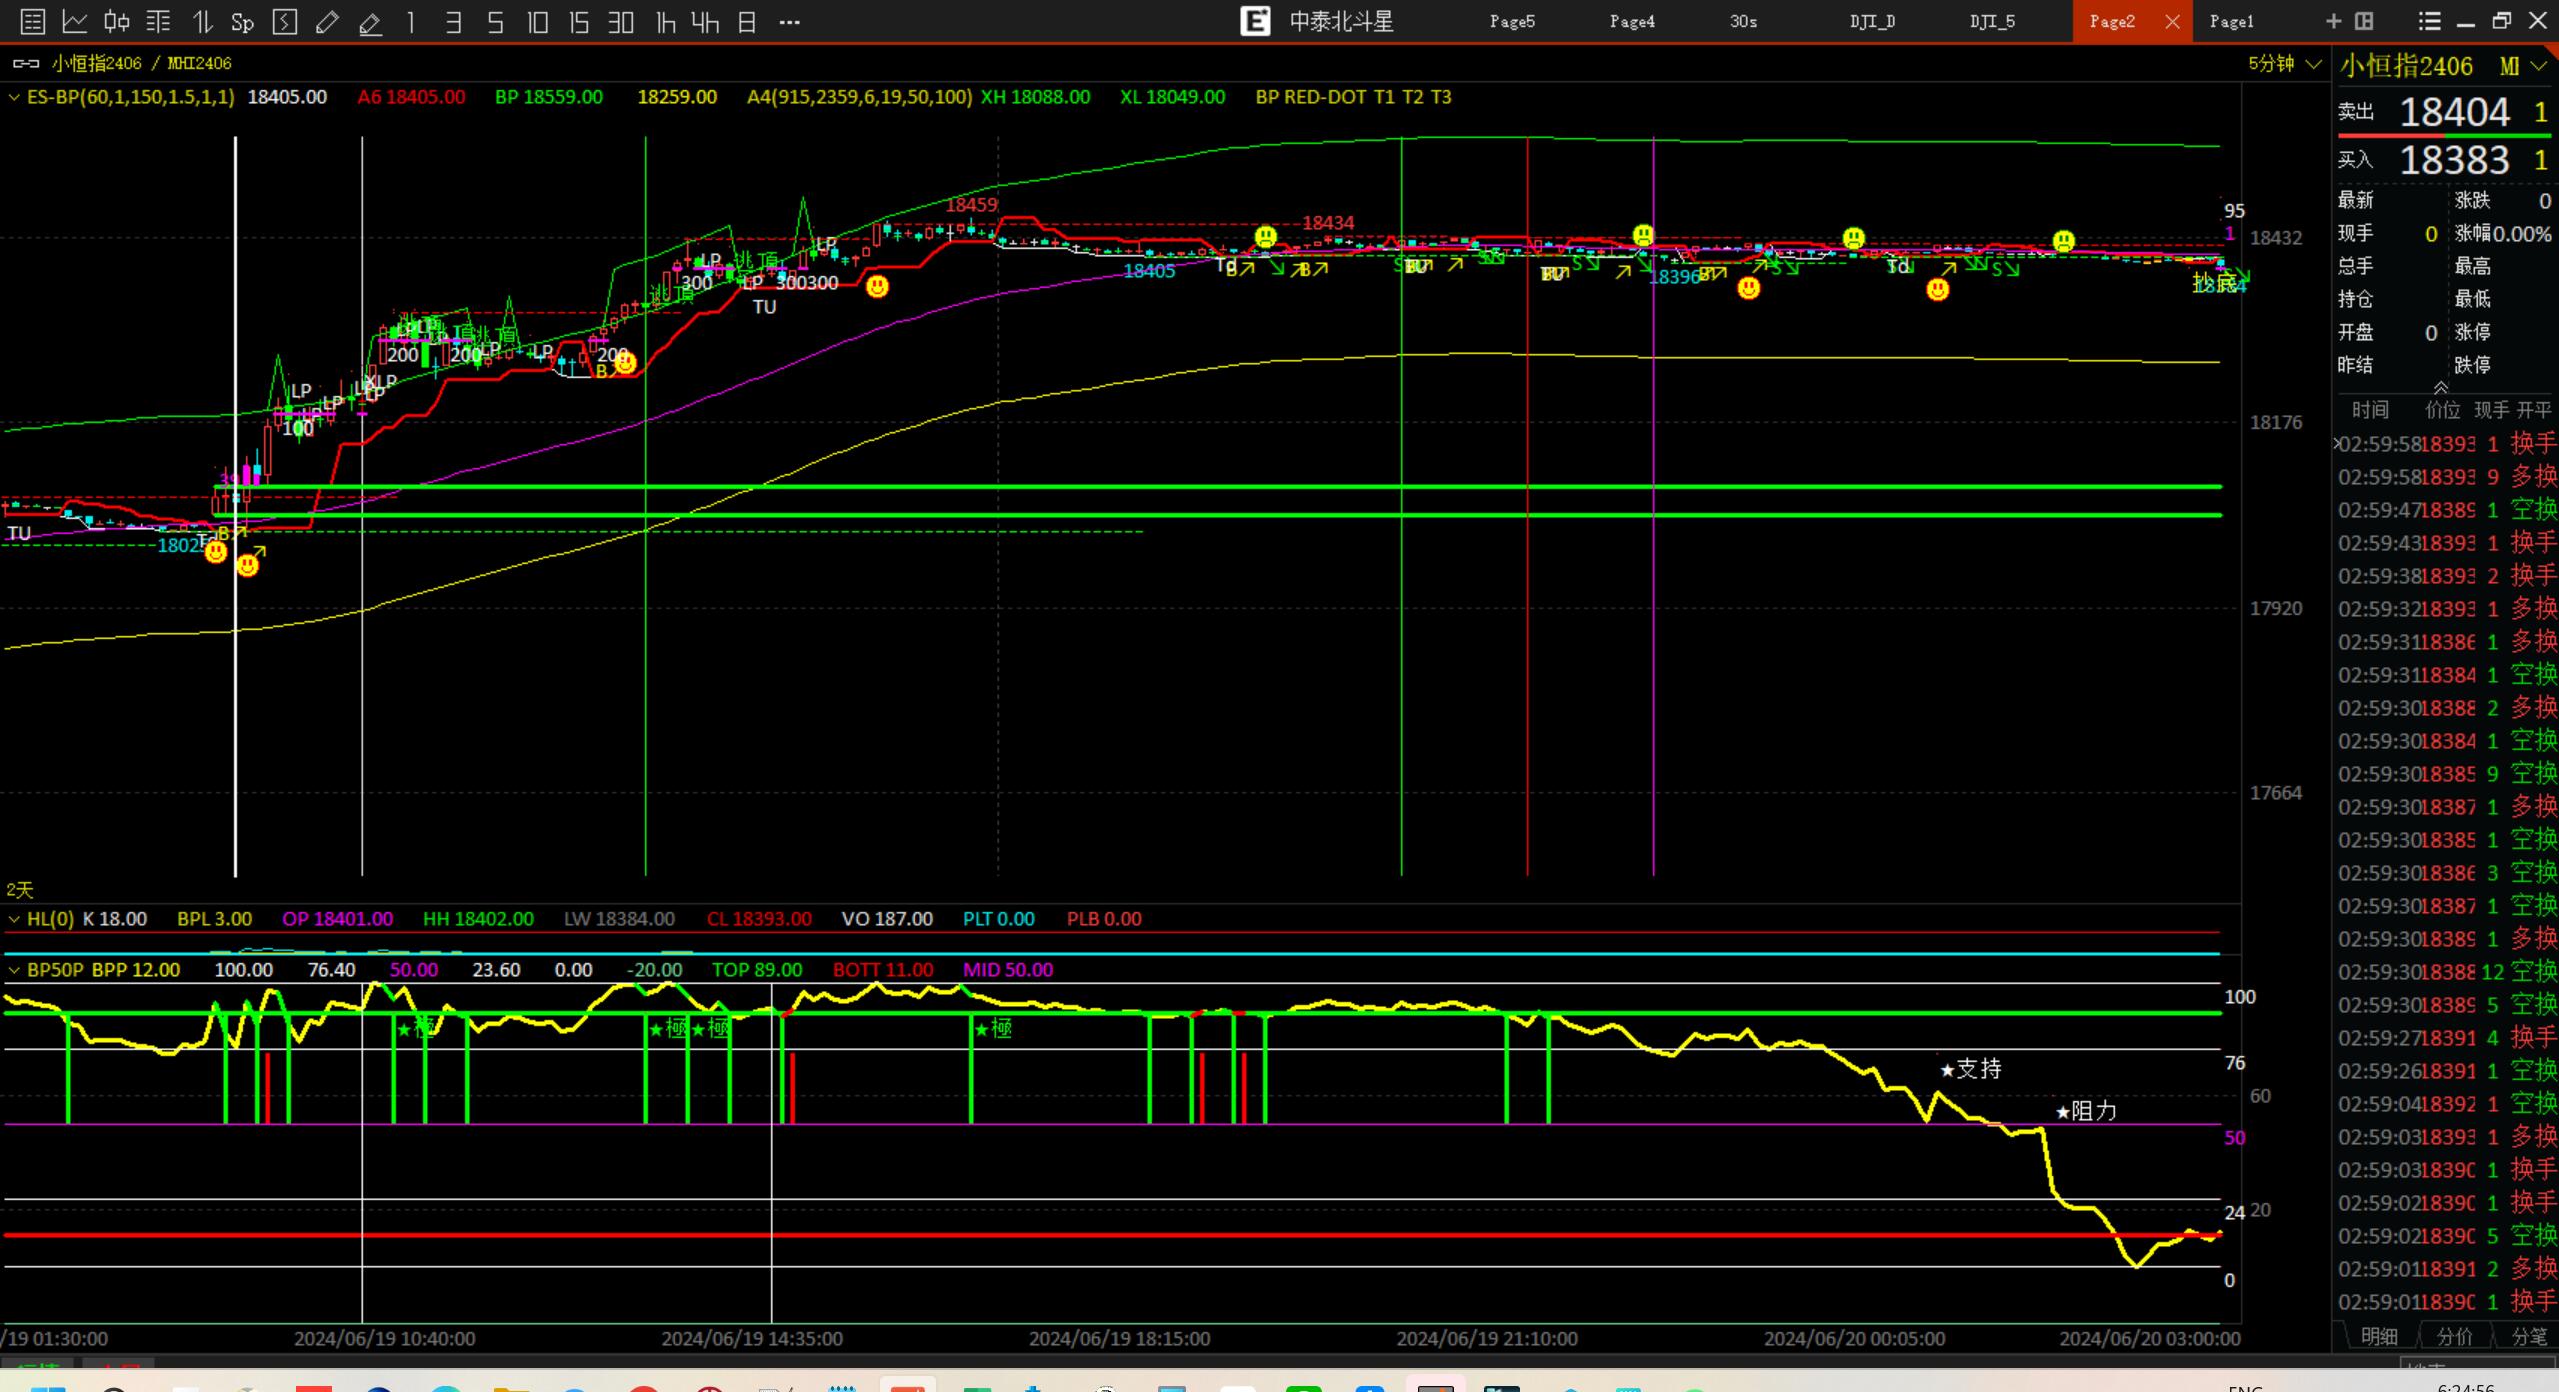Open the 30s tab
2559x1392 pixels.
click(x=1743, y=21)
